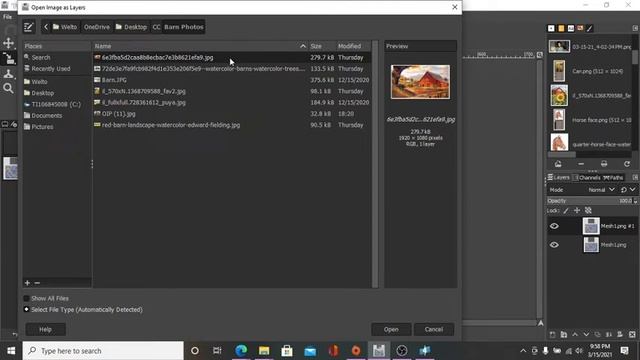Click the paintbrush dock tab icon
The width and height of the screenshot is (640, 360).
coord(589,28)
